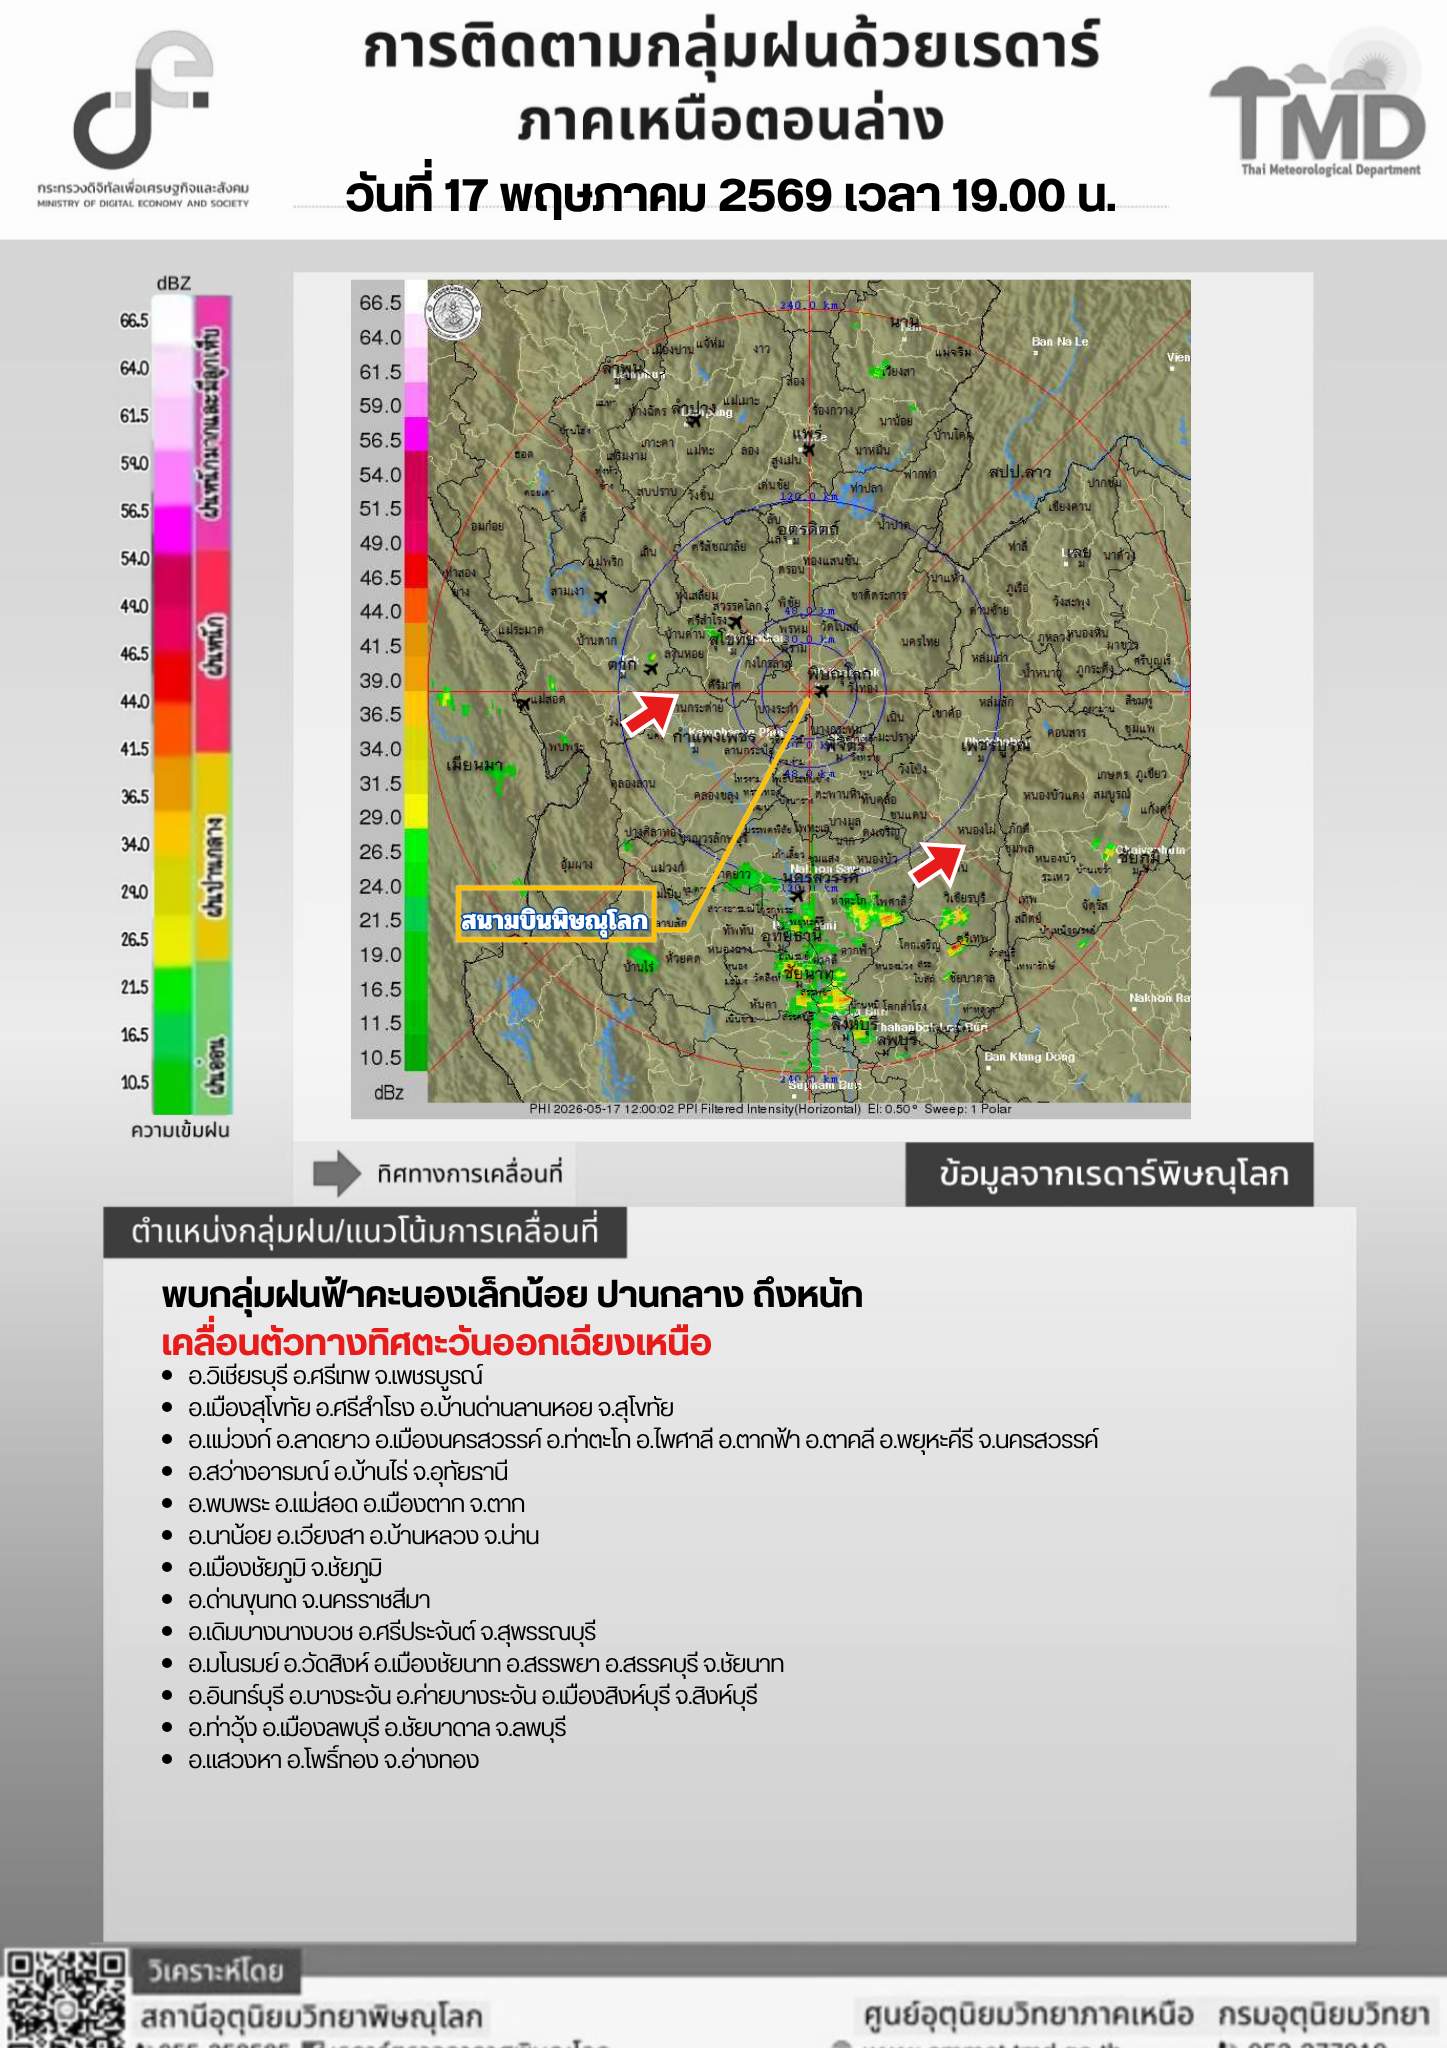
Task: Click the round seal emblem on the radar map
Action: 455,311
